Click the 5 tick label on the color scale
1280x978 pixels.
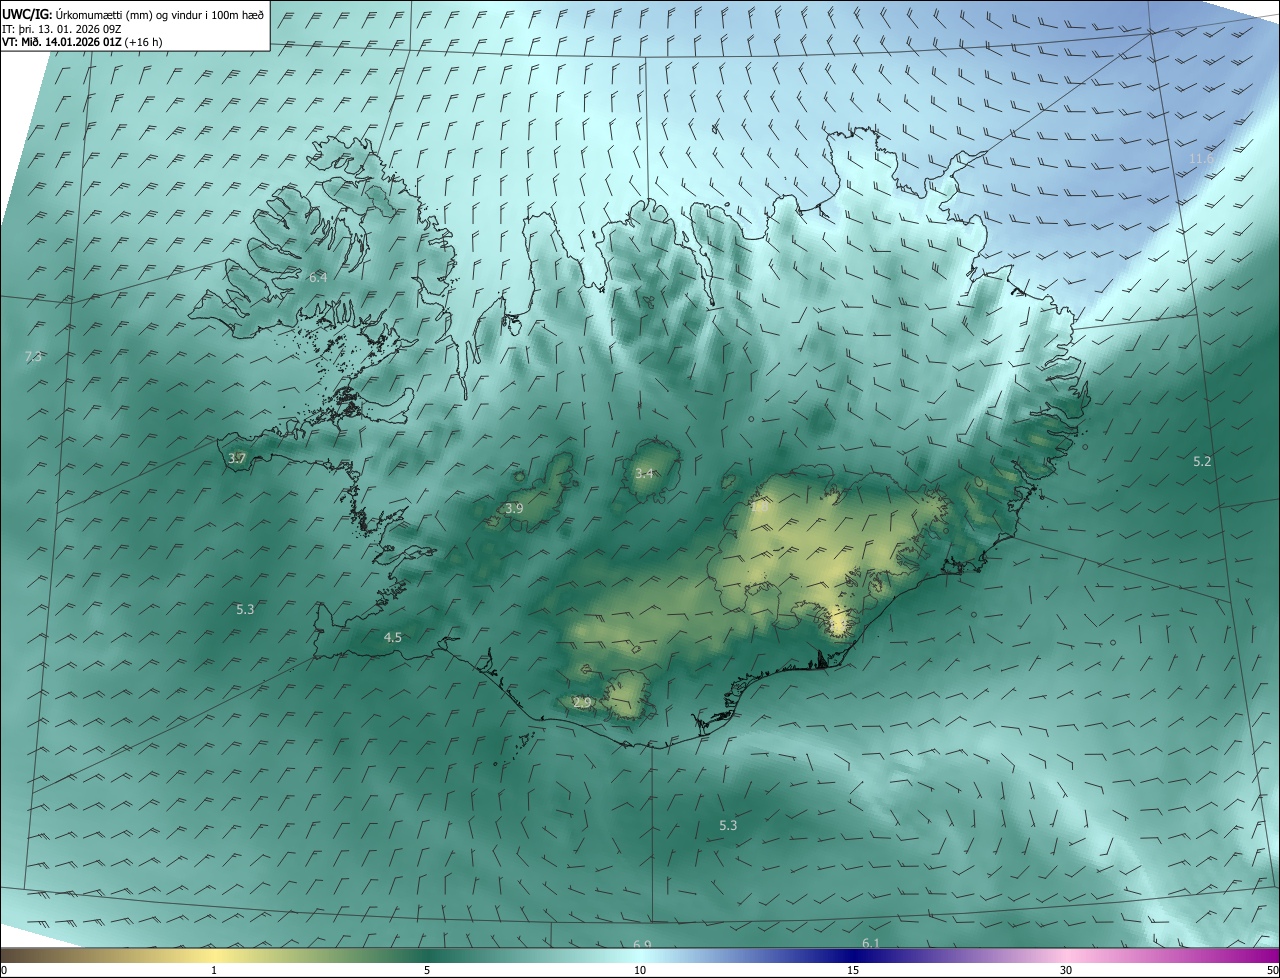(x=427, y=970)
